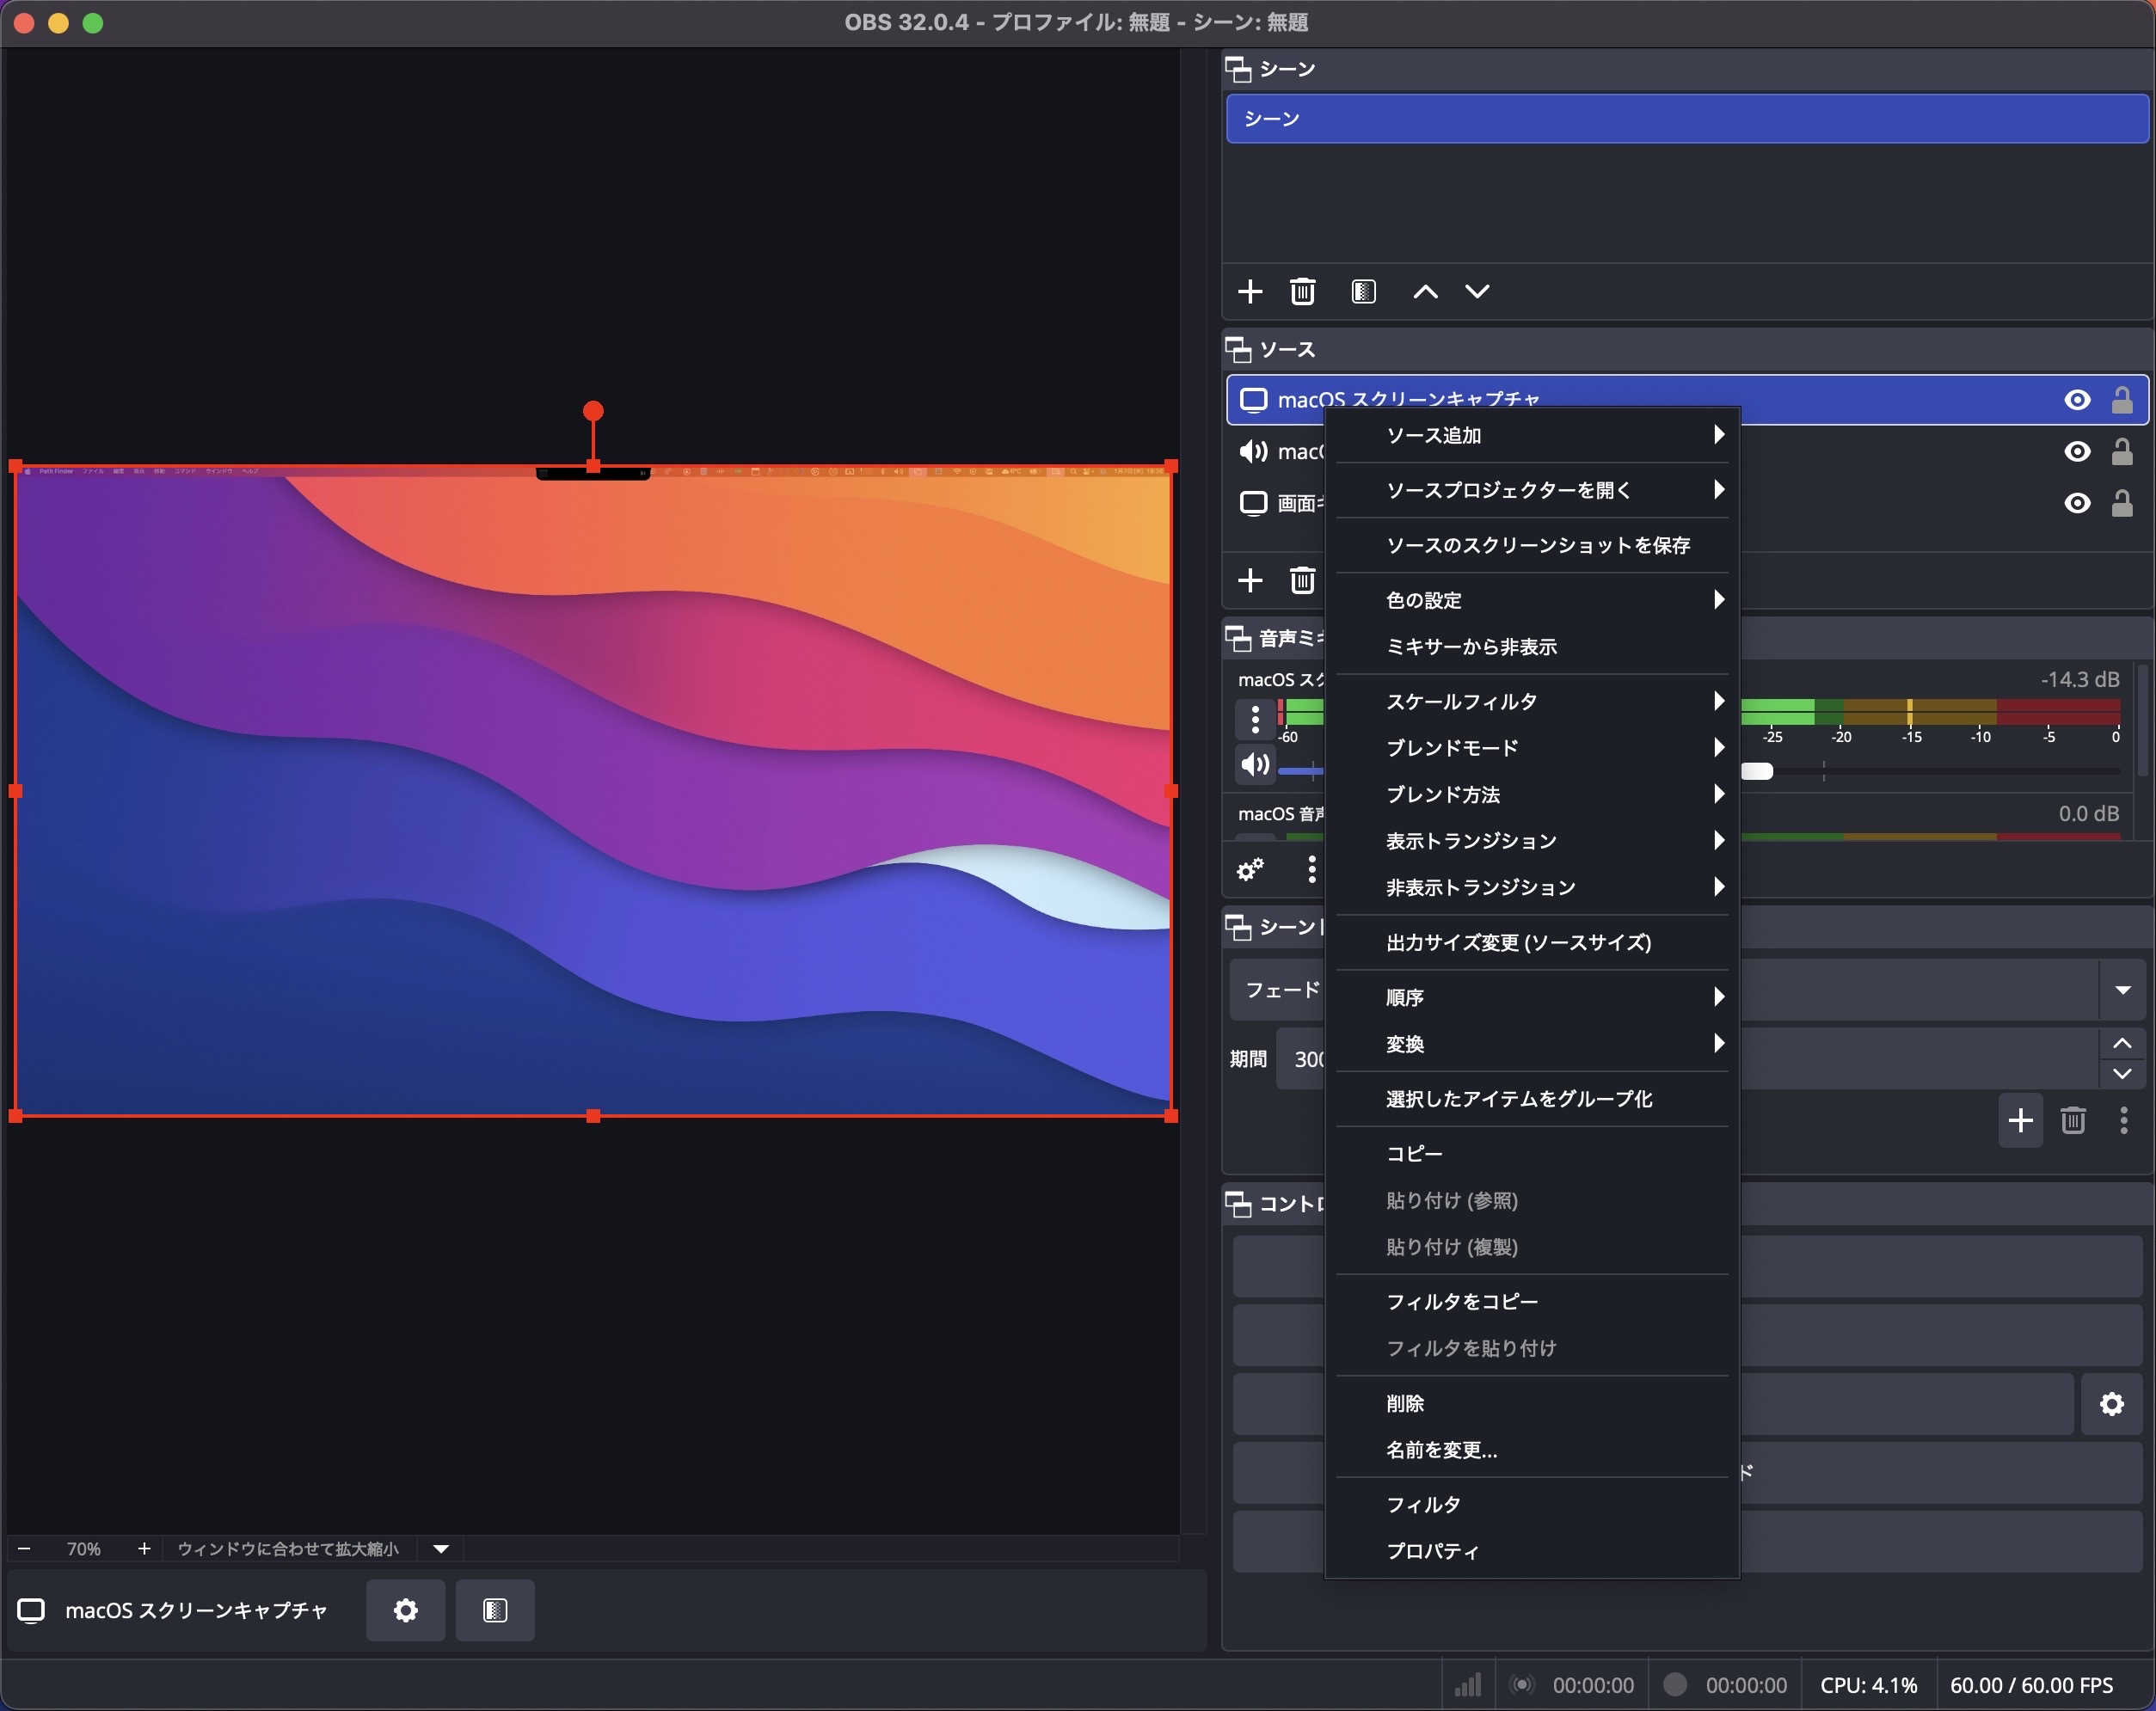Increase transition duration with up stepper
2156x1711 pixels.
[x=2122, y=1044]
